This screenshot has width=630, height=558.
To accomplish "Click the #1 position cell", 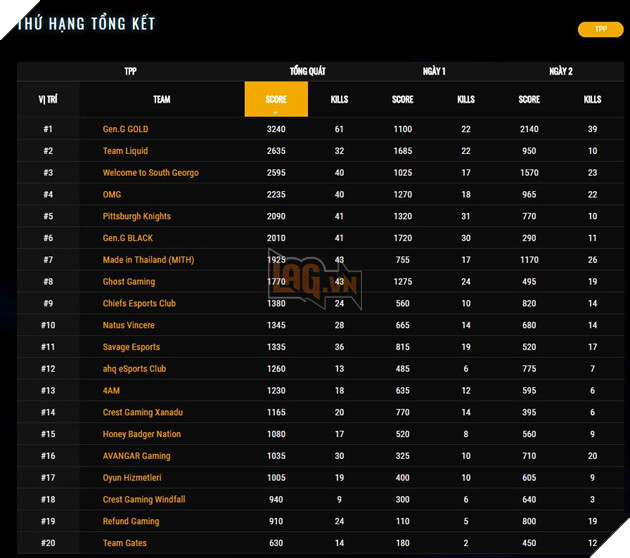I will (48, 129).
